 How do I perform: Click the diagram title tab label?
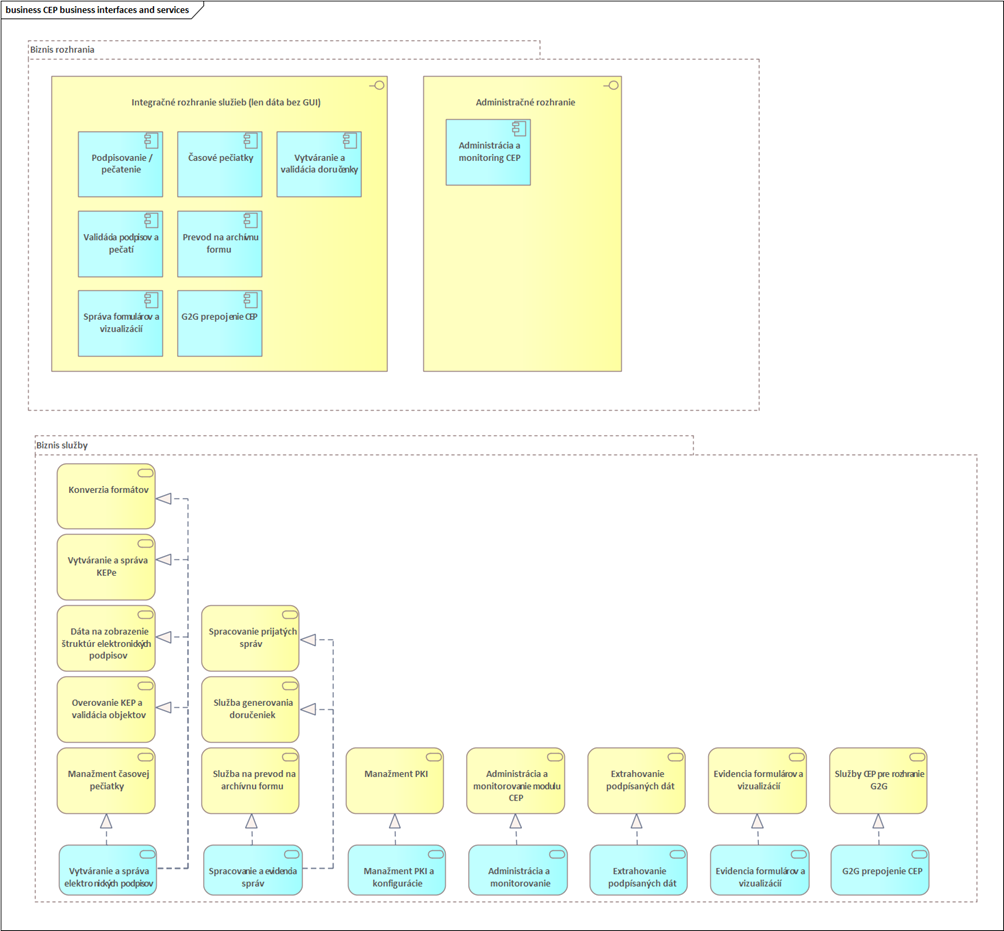click(97, 10)
